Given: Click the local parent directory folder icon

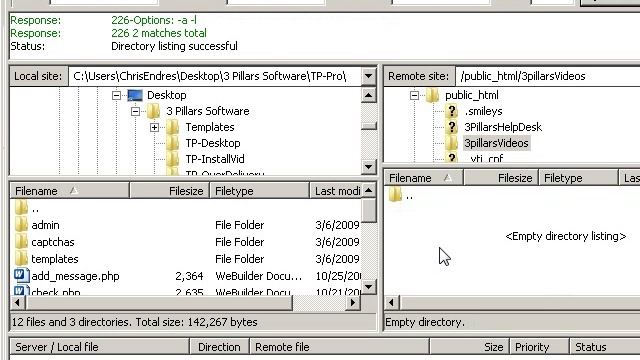Looking at the screenshot, I should click(x=21, y=208).
